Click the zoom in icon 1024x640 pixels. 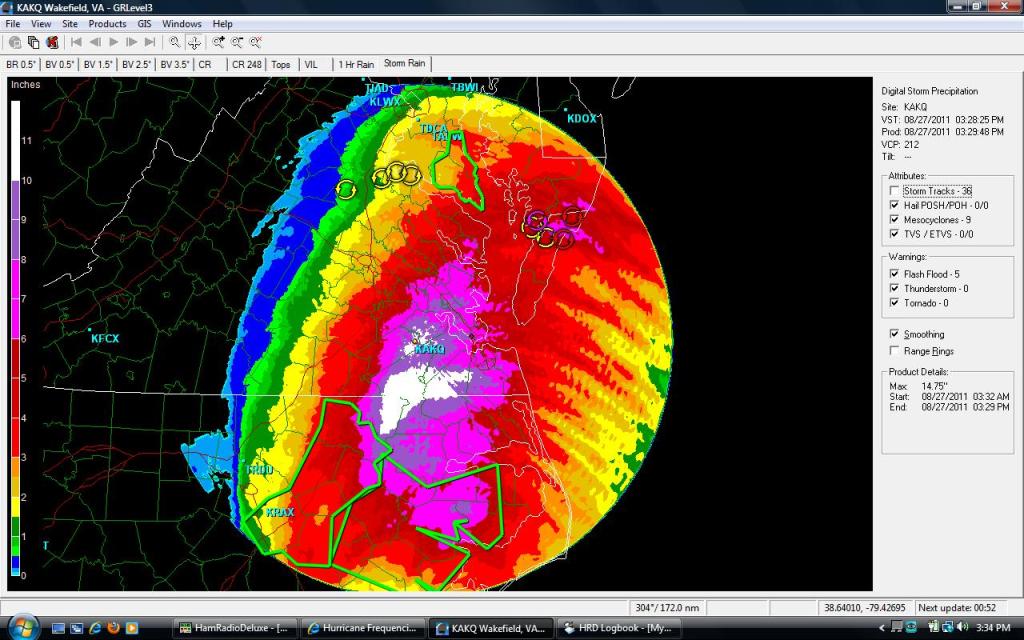pyautogui.click(x=219, y=42)
